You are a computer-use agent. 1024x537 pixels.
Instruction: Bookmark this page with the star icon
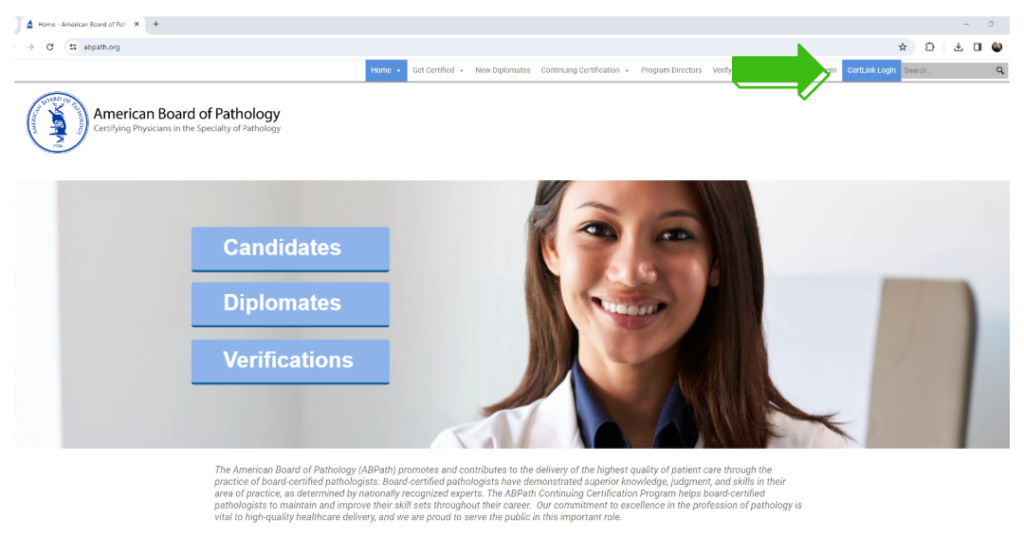(903, 47)
